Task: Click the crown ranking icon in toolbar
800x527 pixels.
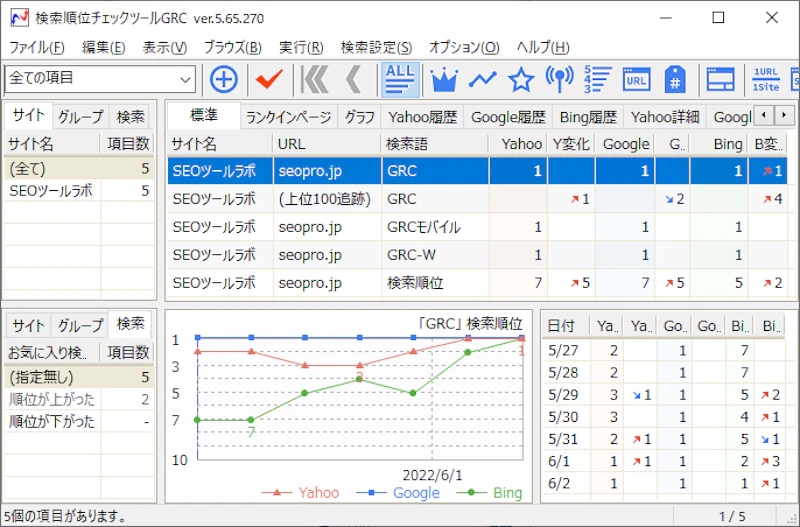Action: (443, 79)
